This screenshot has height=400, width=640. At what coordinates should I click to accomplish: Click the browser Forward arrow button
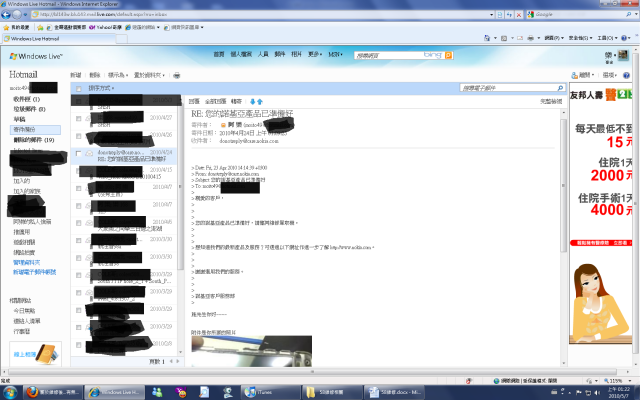pos(17,15)
